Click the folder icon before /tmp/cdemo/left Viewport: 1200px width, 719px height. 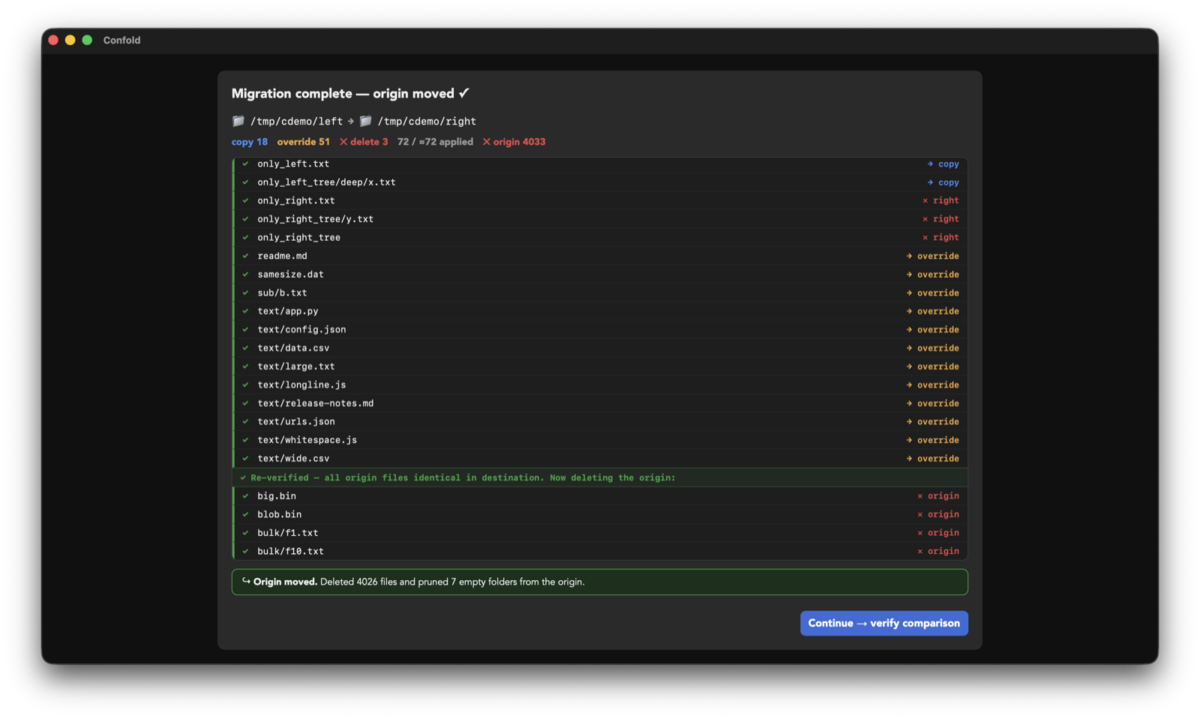tap(238, 121)
